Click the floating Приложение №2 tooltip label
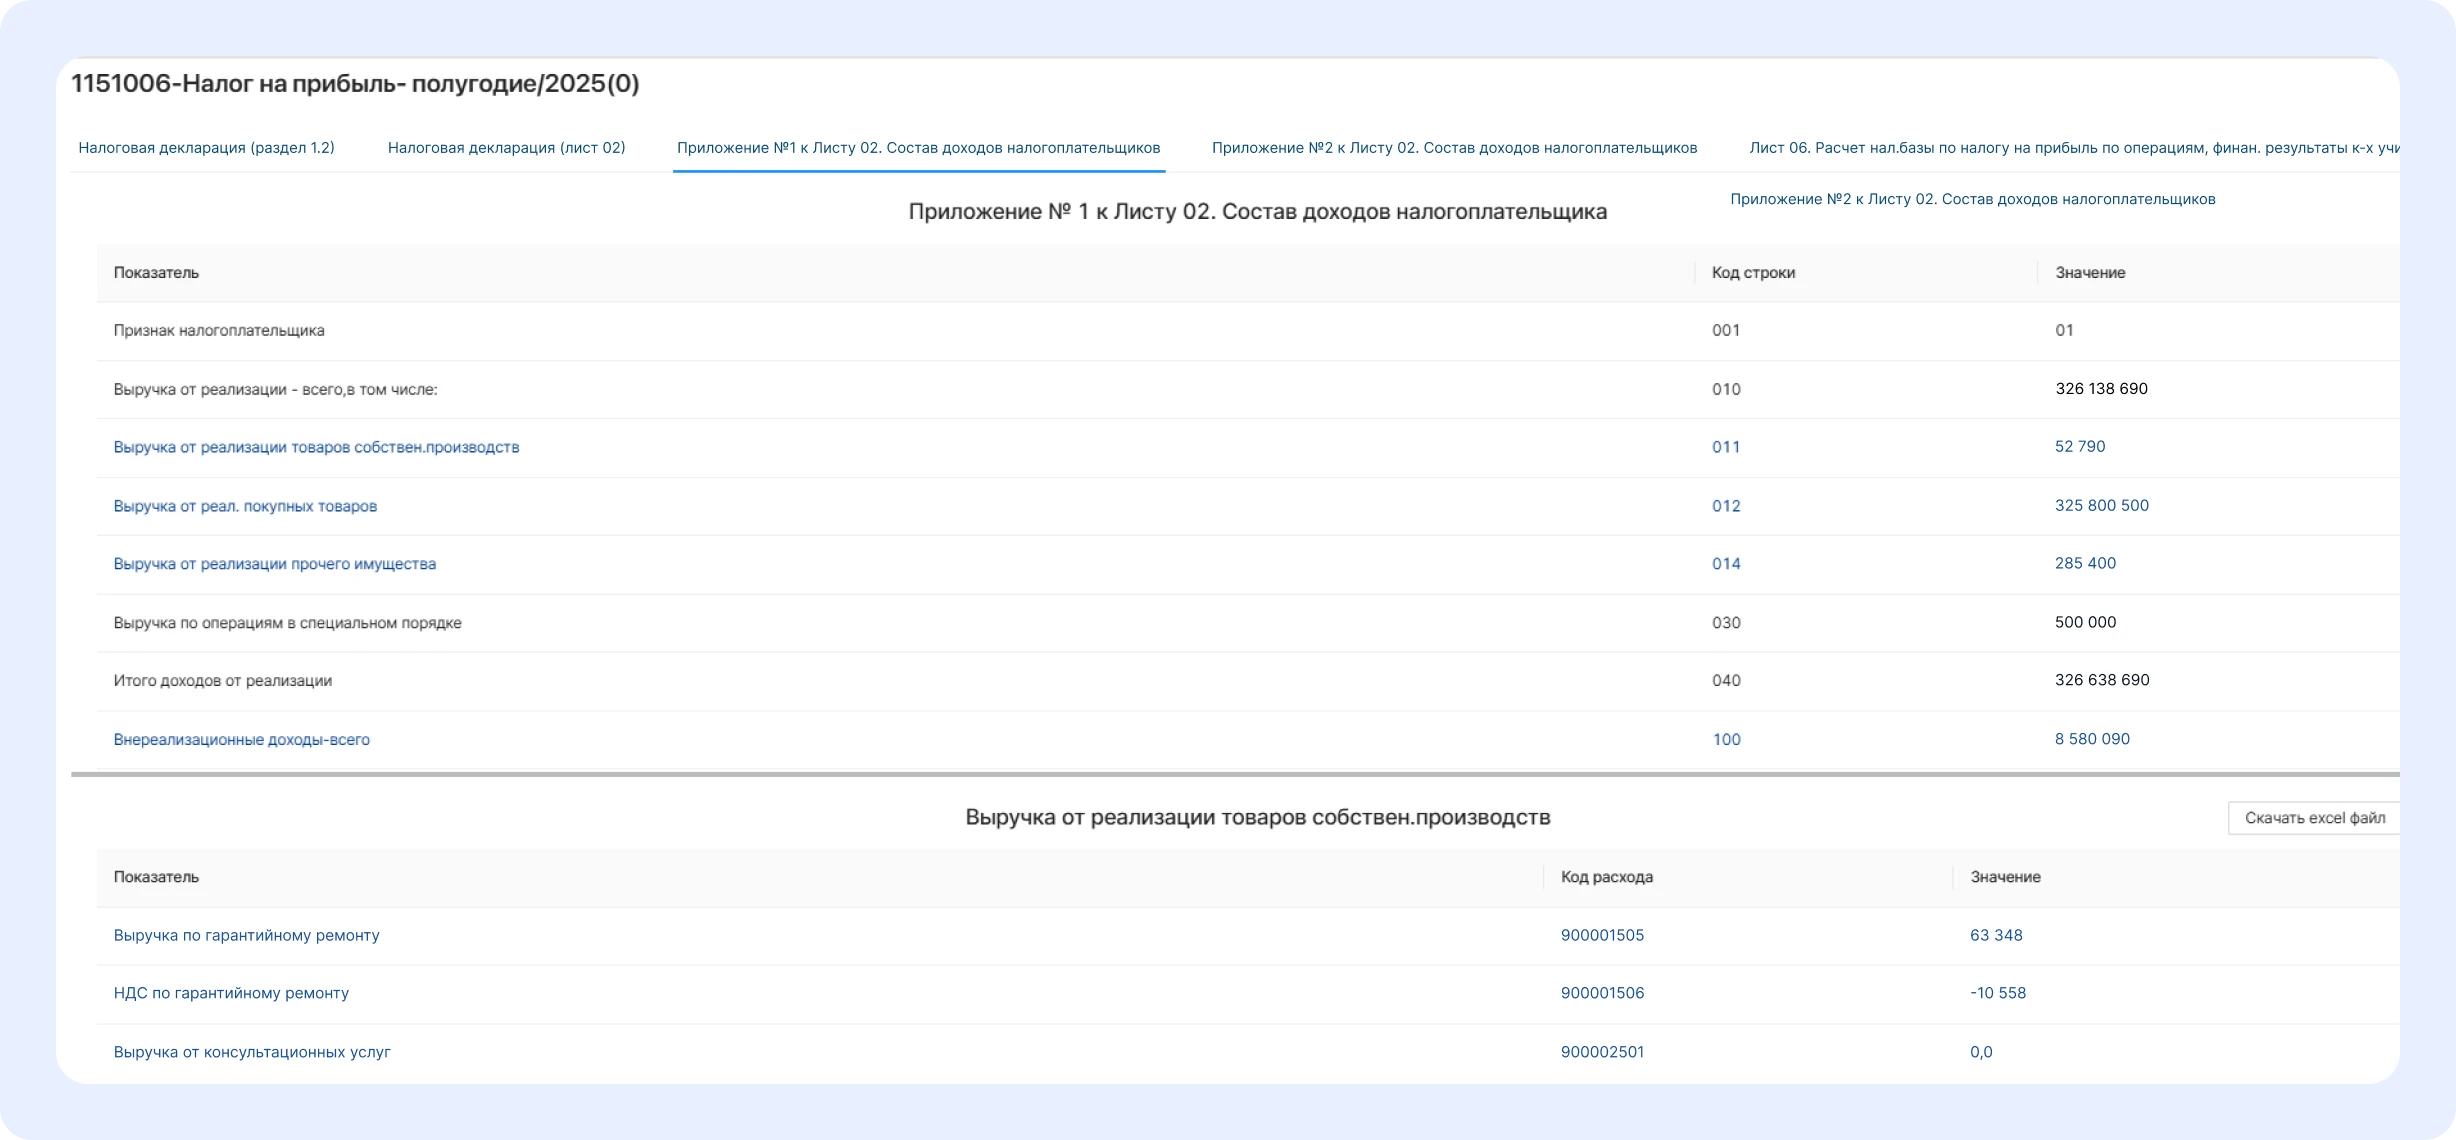Viewport: 2456px width, 1140px height. [x=1972, y=199]
